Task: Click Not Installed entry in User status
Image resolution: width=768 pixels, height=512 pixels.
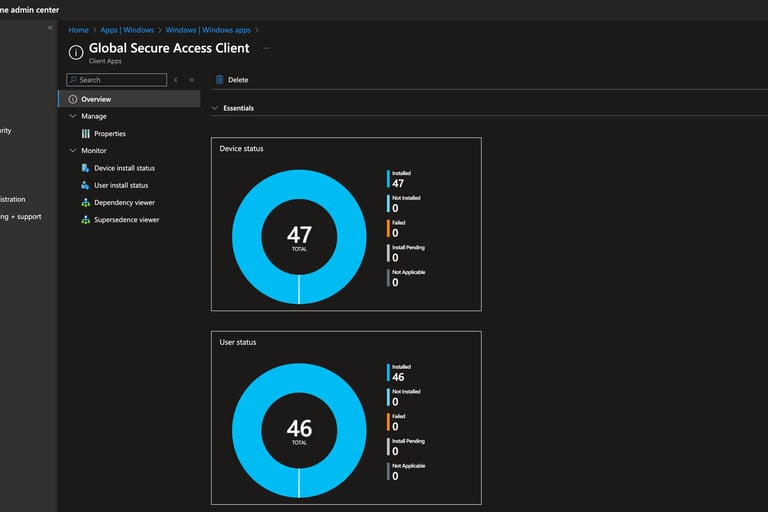Action: point(405,397)
